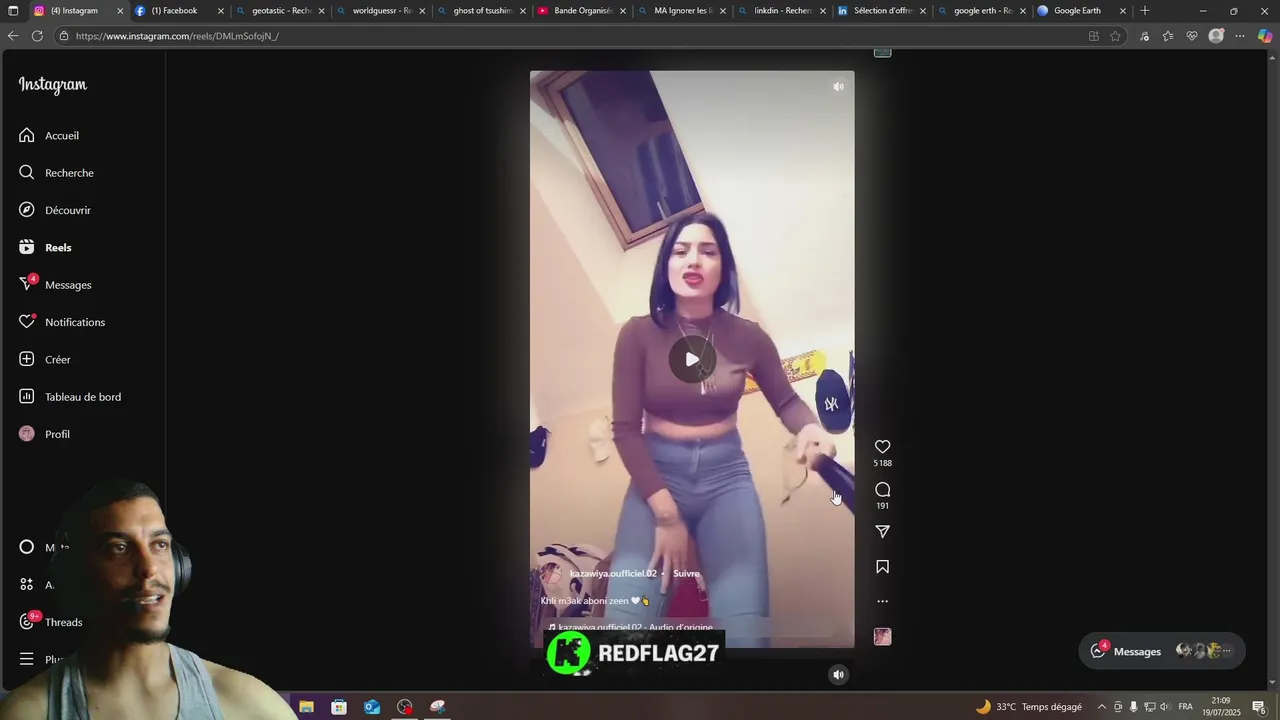Save the reel with bookmark icon

882,567
